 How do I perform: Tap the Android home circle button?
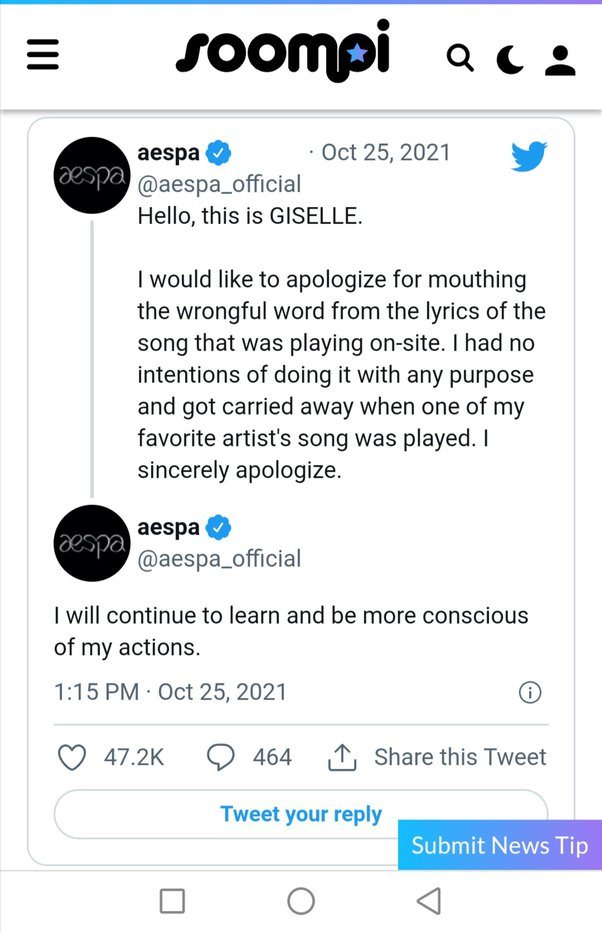pyautogui.click(x=301, y=901)
